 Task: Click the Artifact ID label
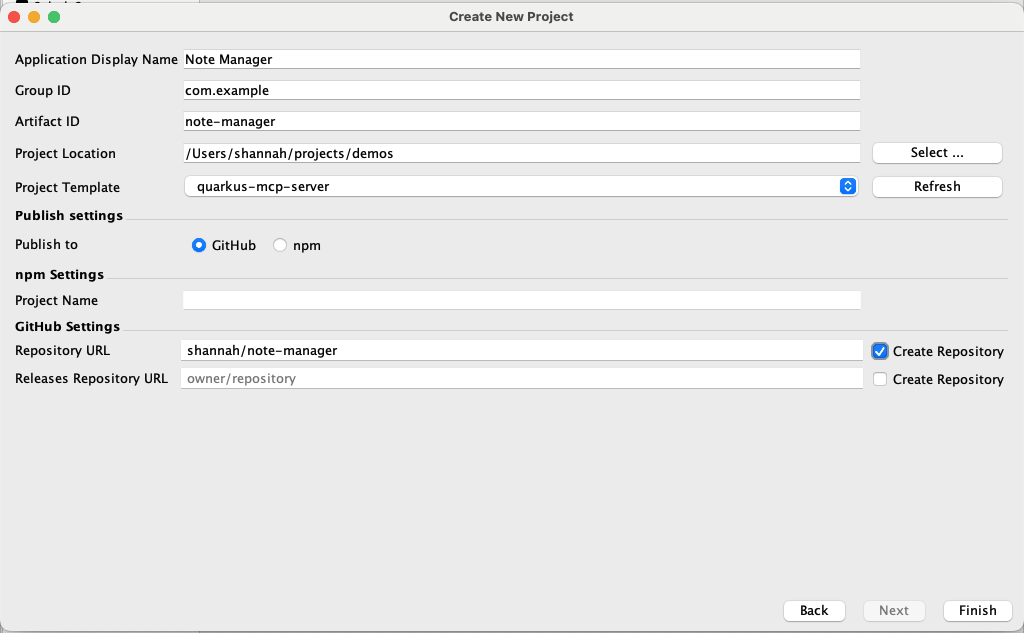coord(47,121)
